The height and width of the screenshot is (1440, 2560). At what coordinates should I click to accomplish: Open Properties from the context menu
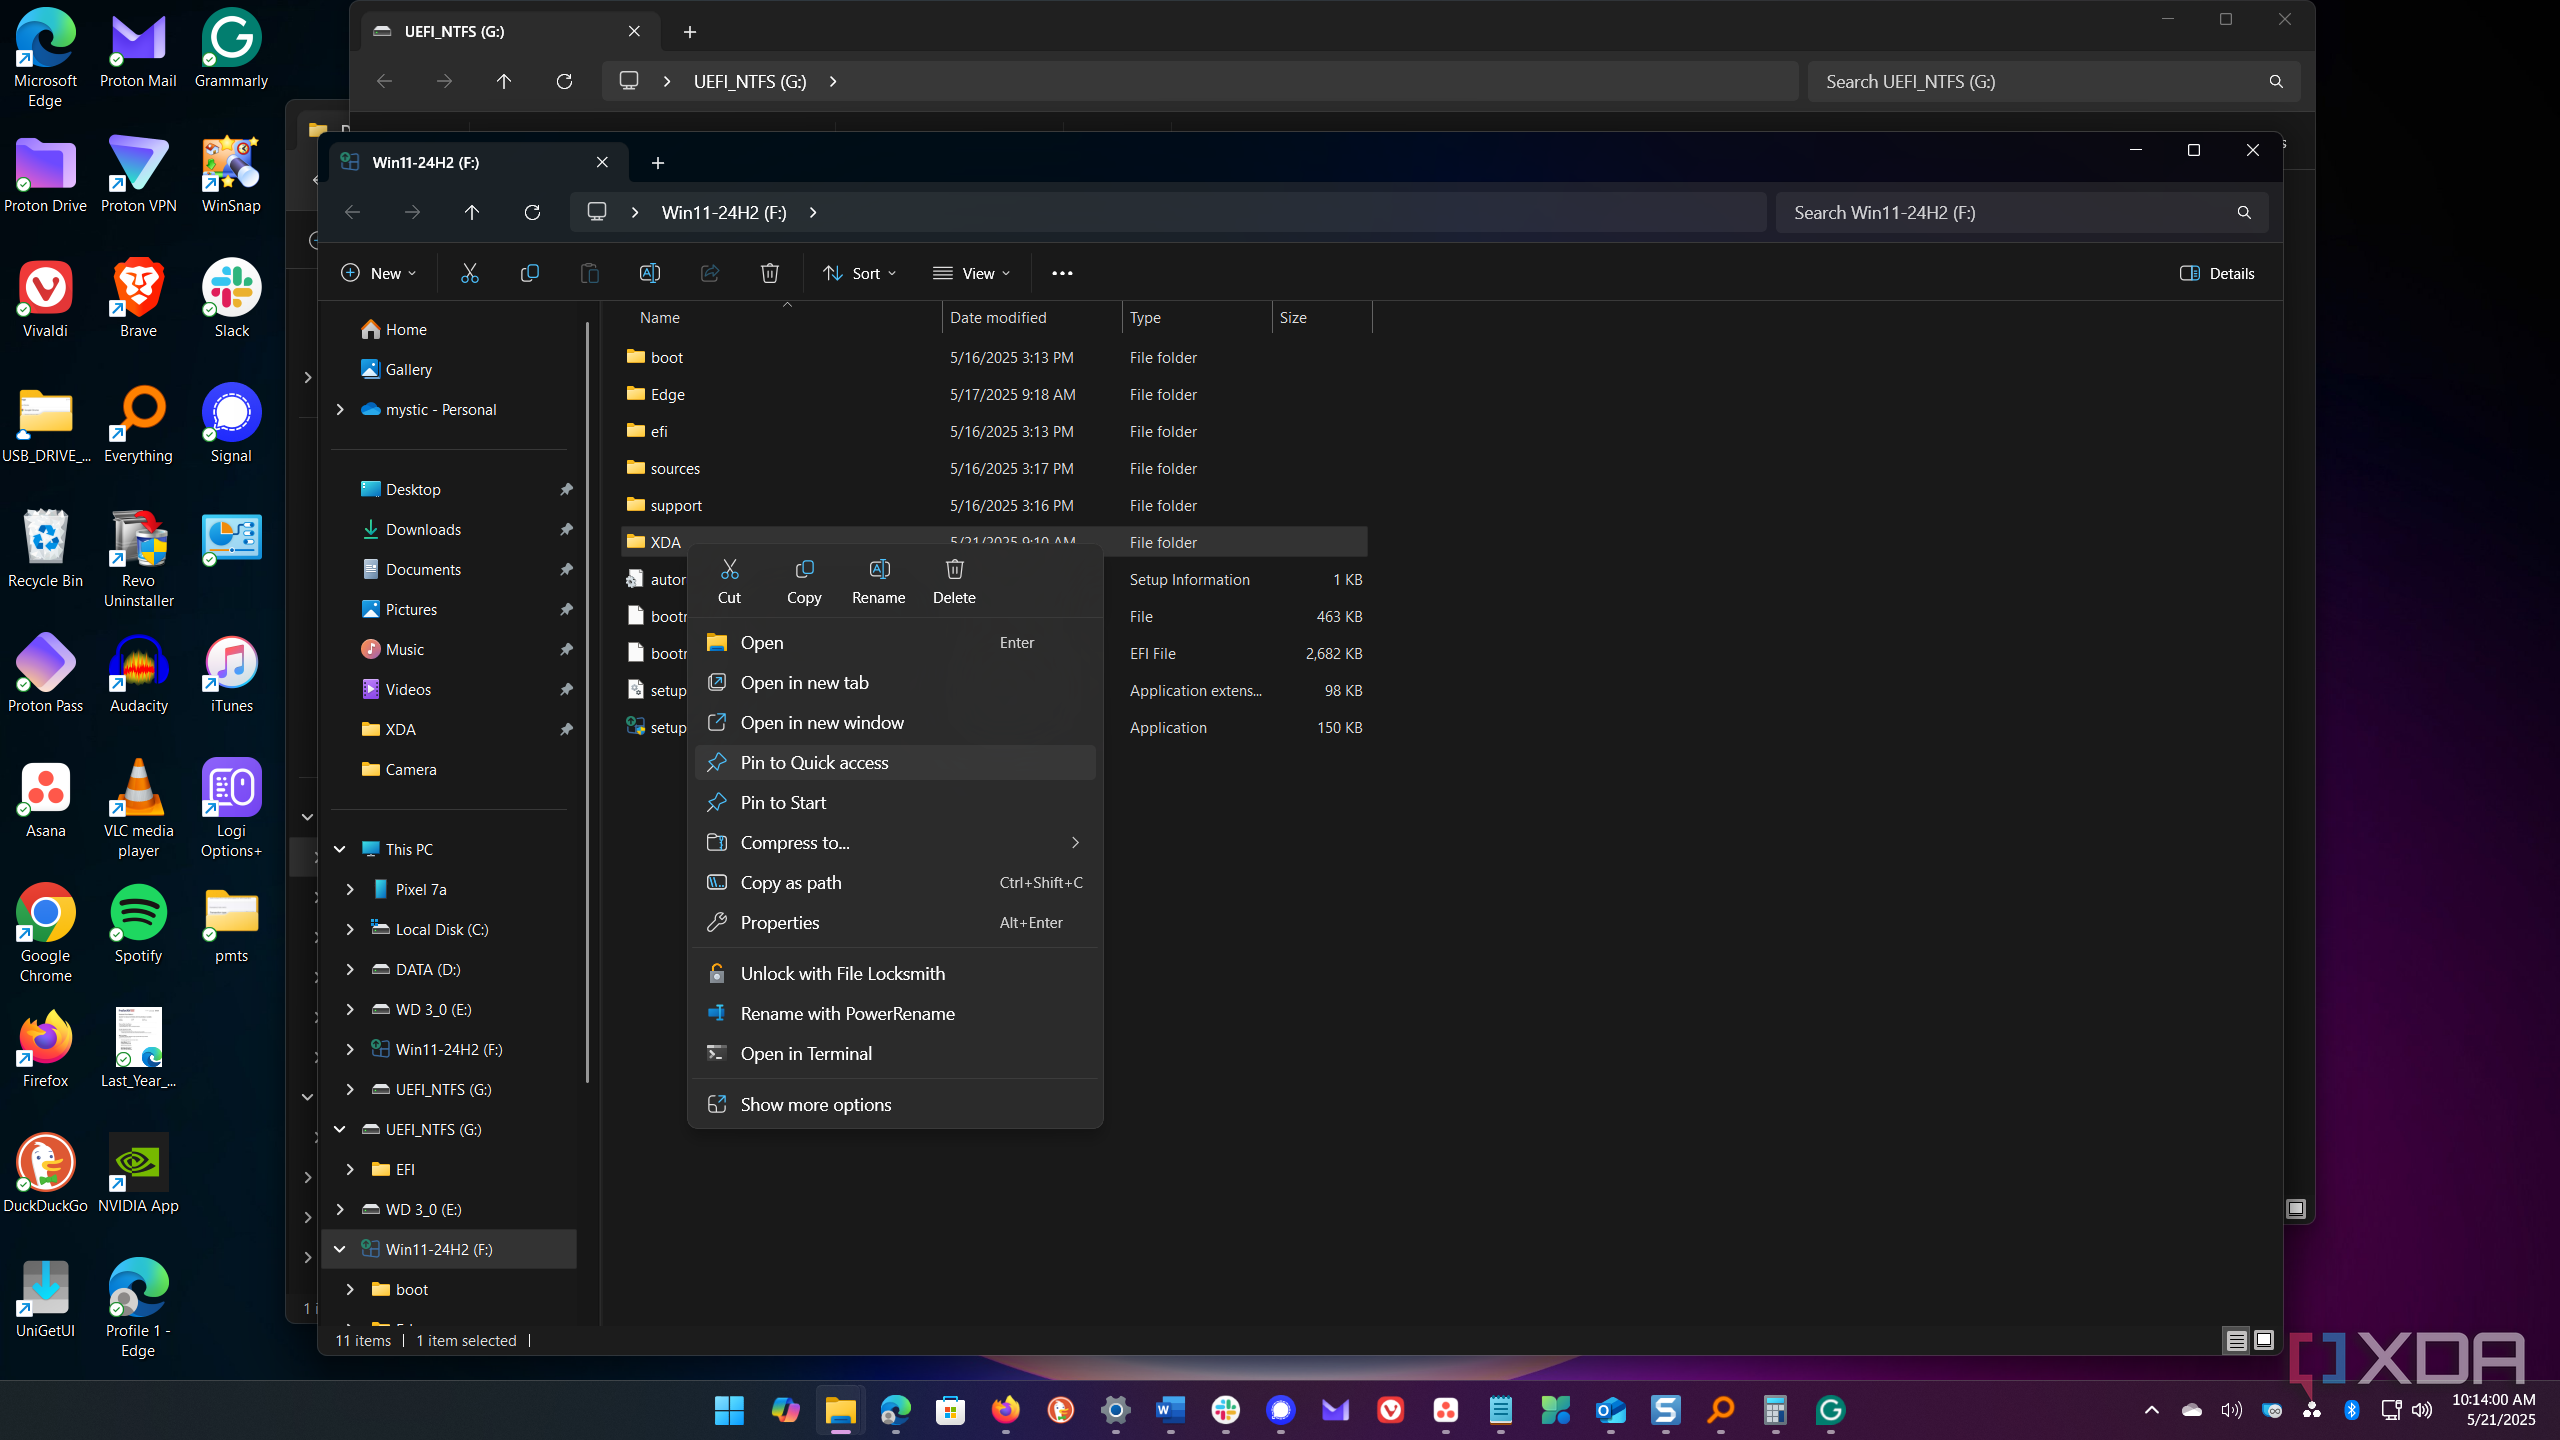(895, 922)
